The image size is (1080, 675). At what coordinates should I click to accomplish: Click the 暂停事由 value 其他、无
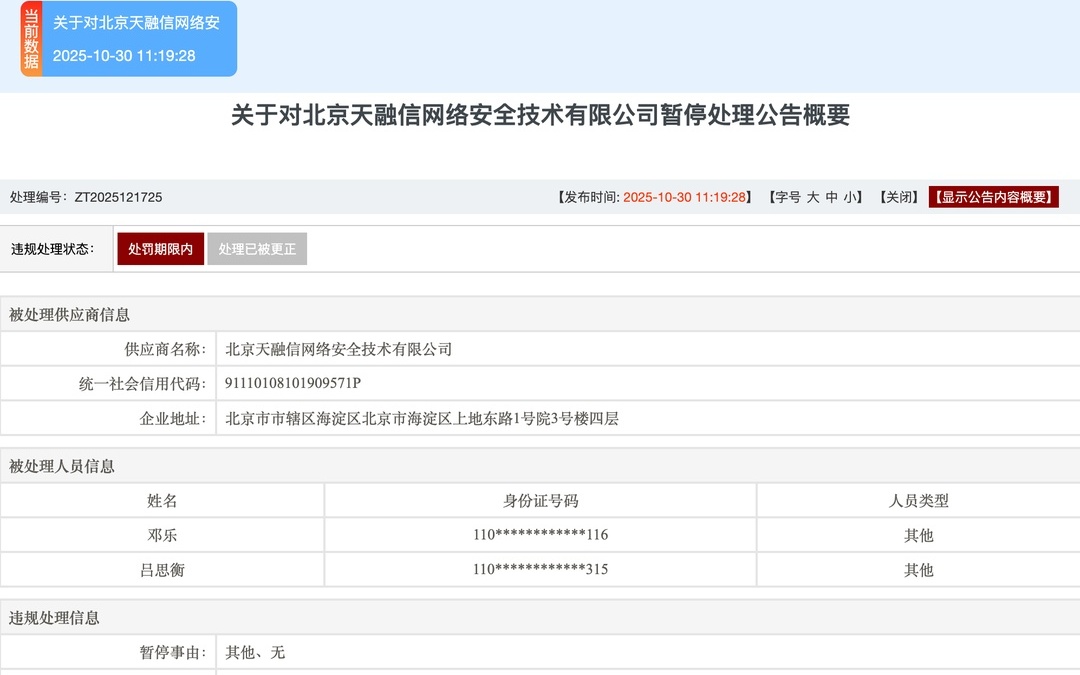[255, 652]
